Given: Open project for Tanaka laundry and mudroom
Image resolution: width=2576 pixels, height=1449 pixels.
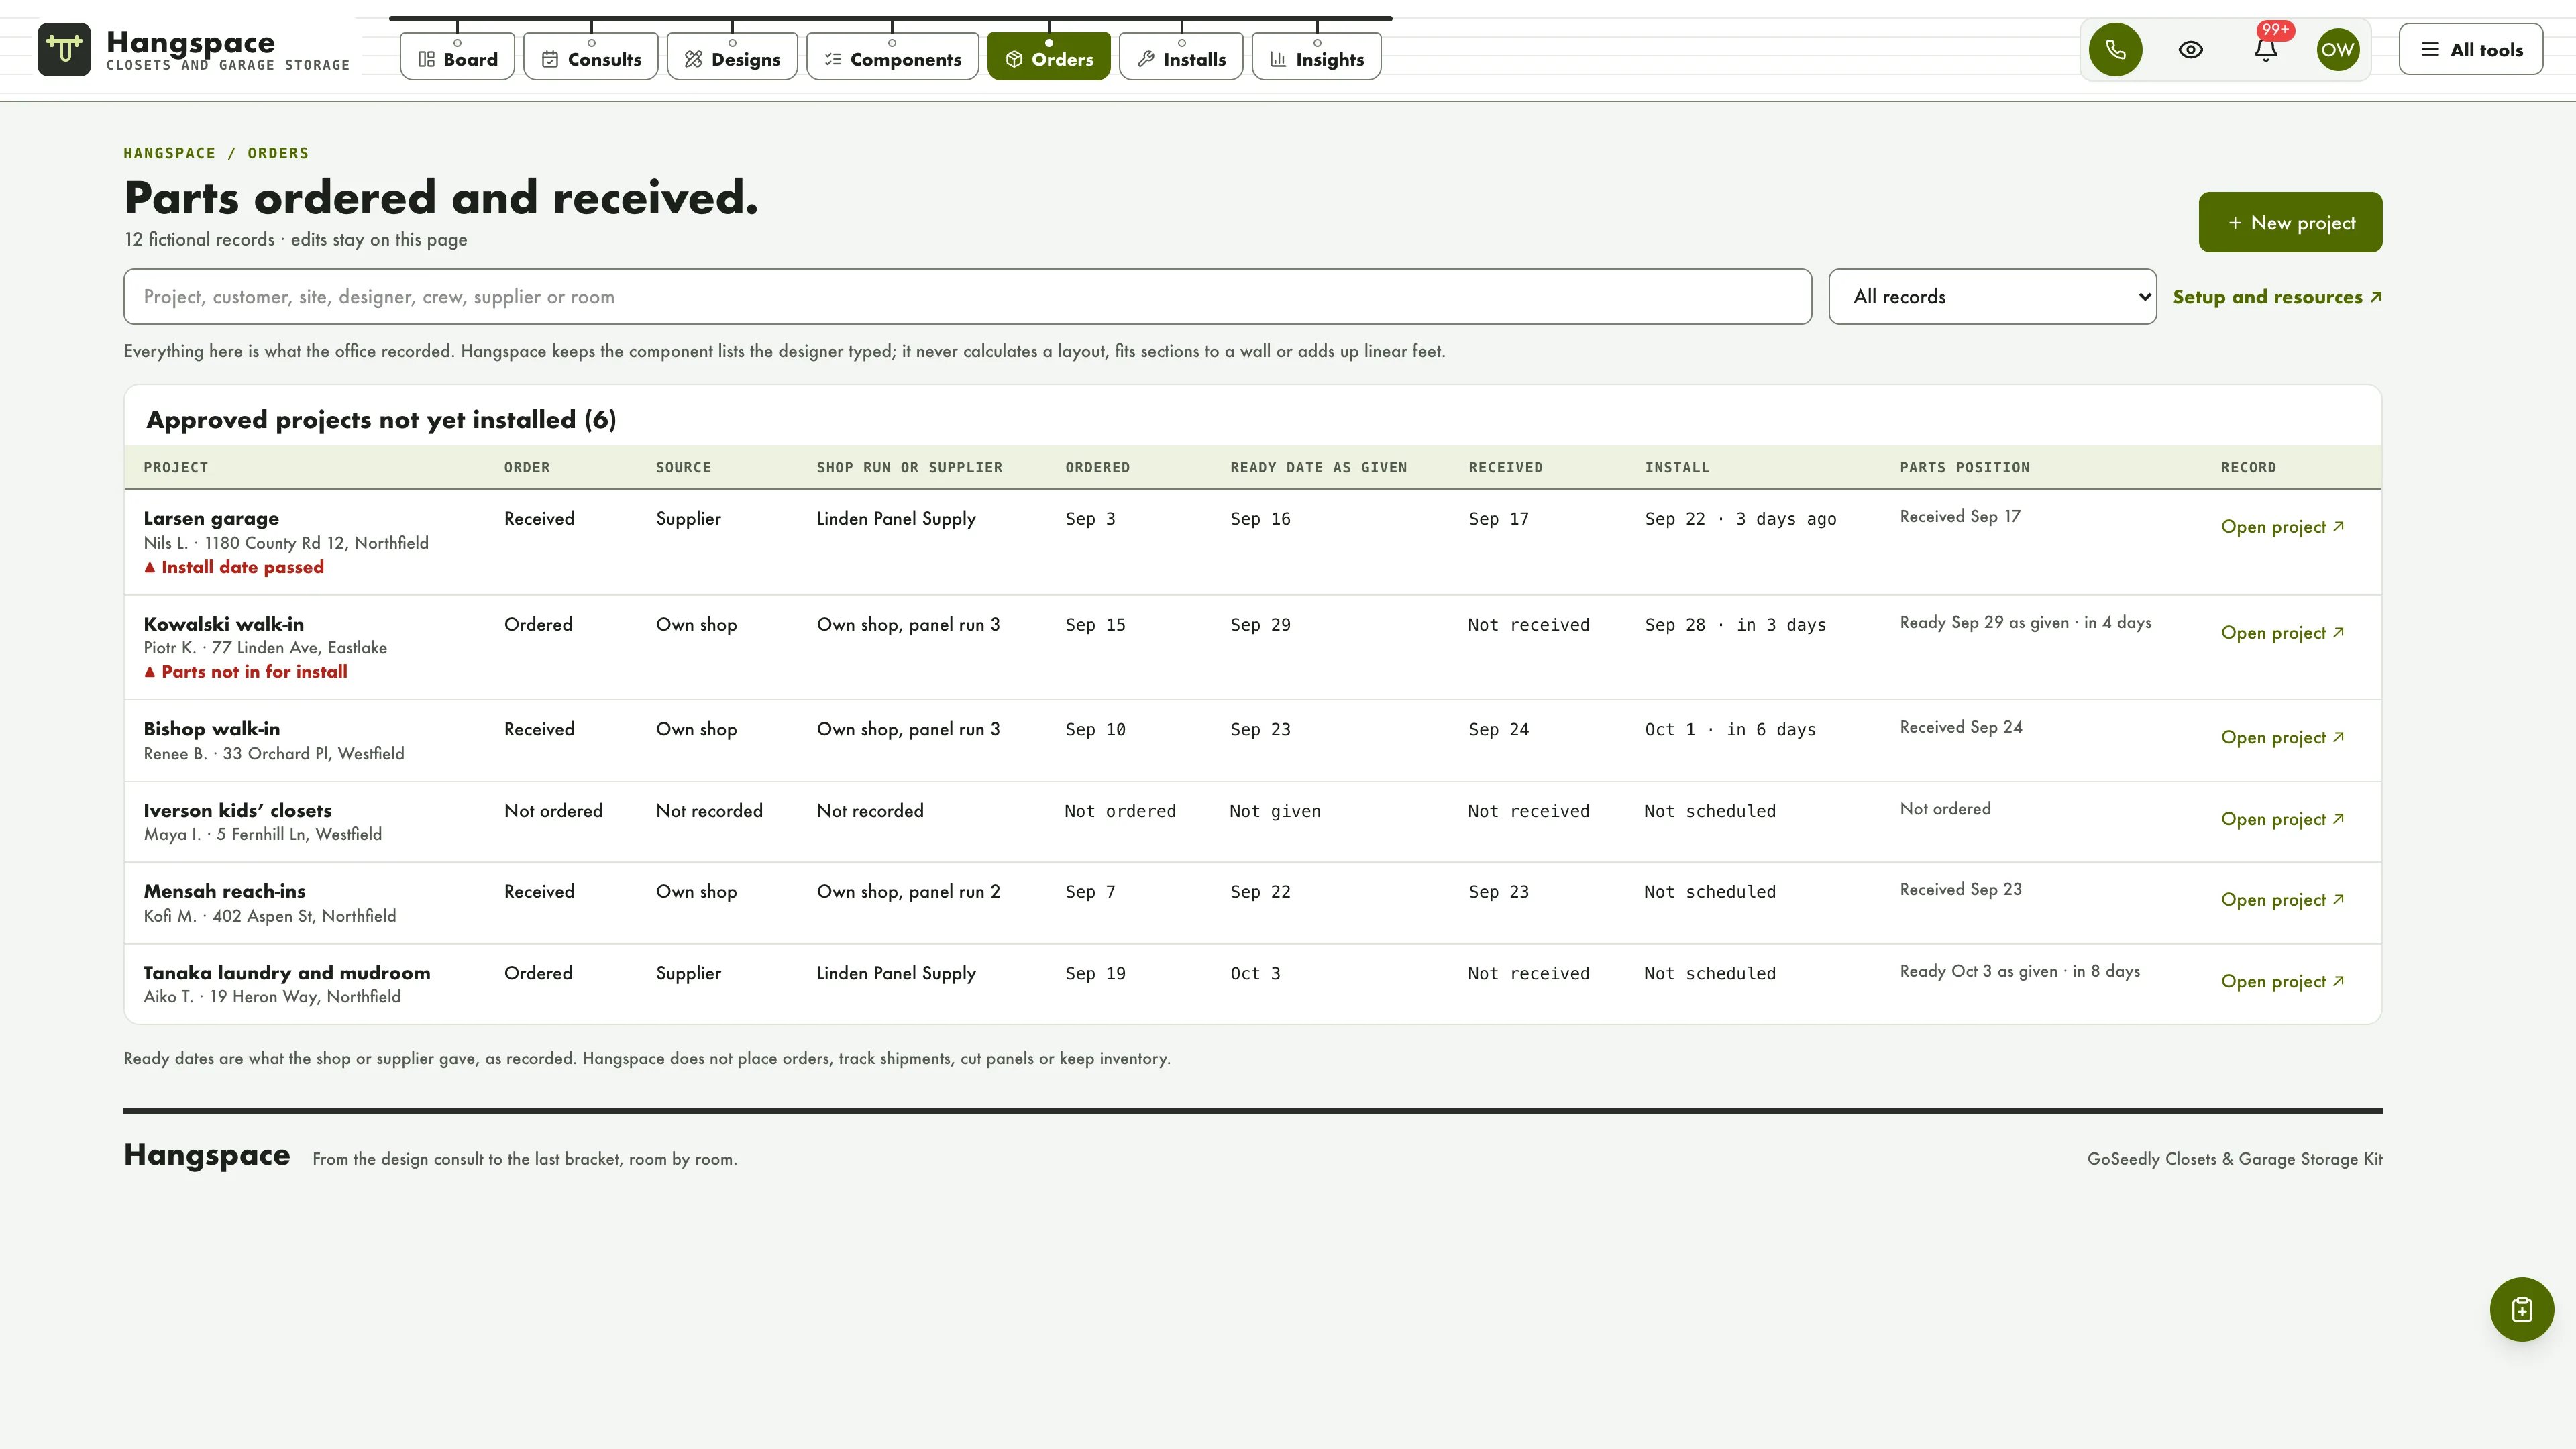Looking at the screenshot, I should pyautogui.click(x=2282, y=982).
